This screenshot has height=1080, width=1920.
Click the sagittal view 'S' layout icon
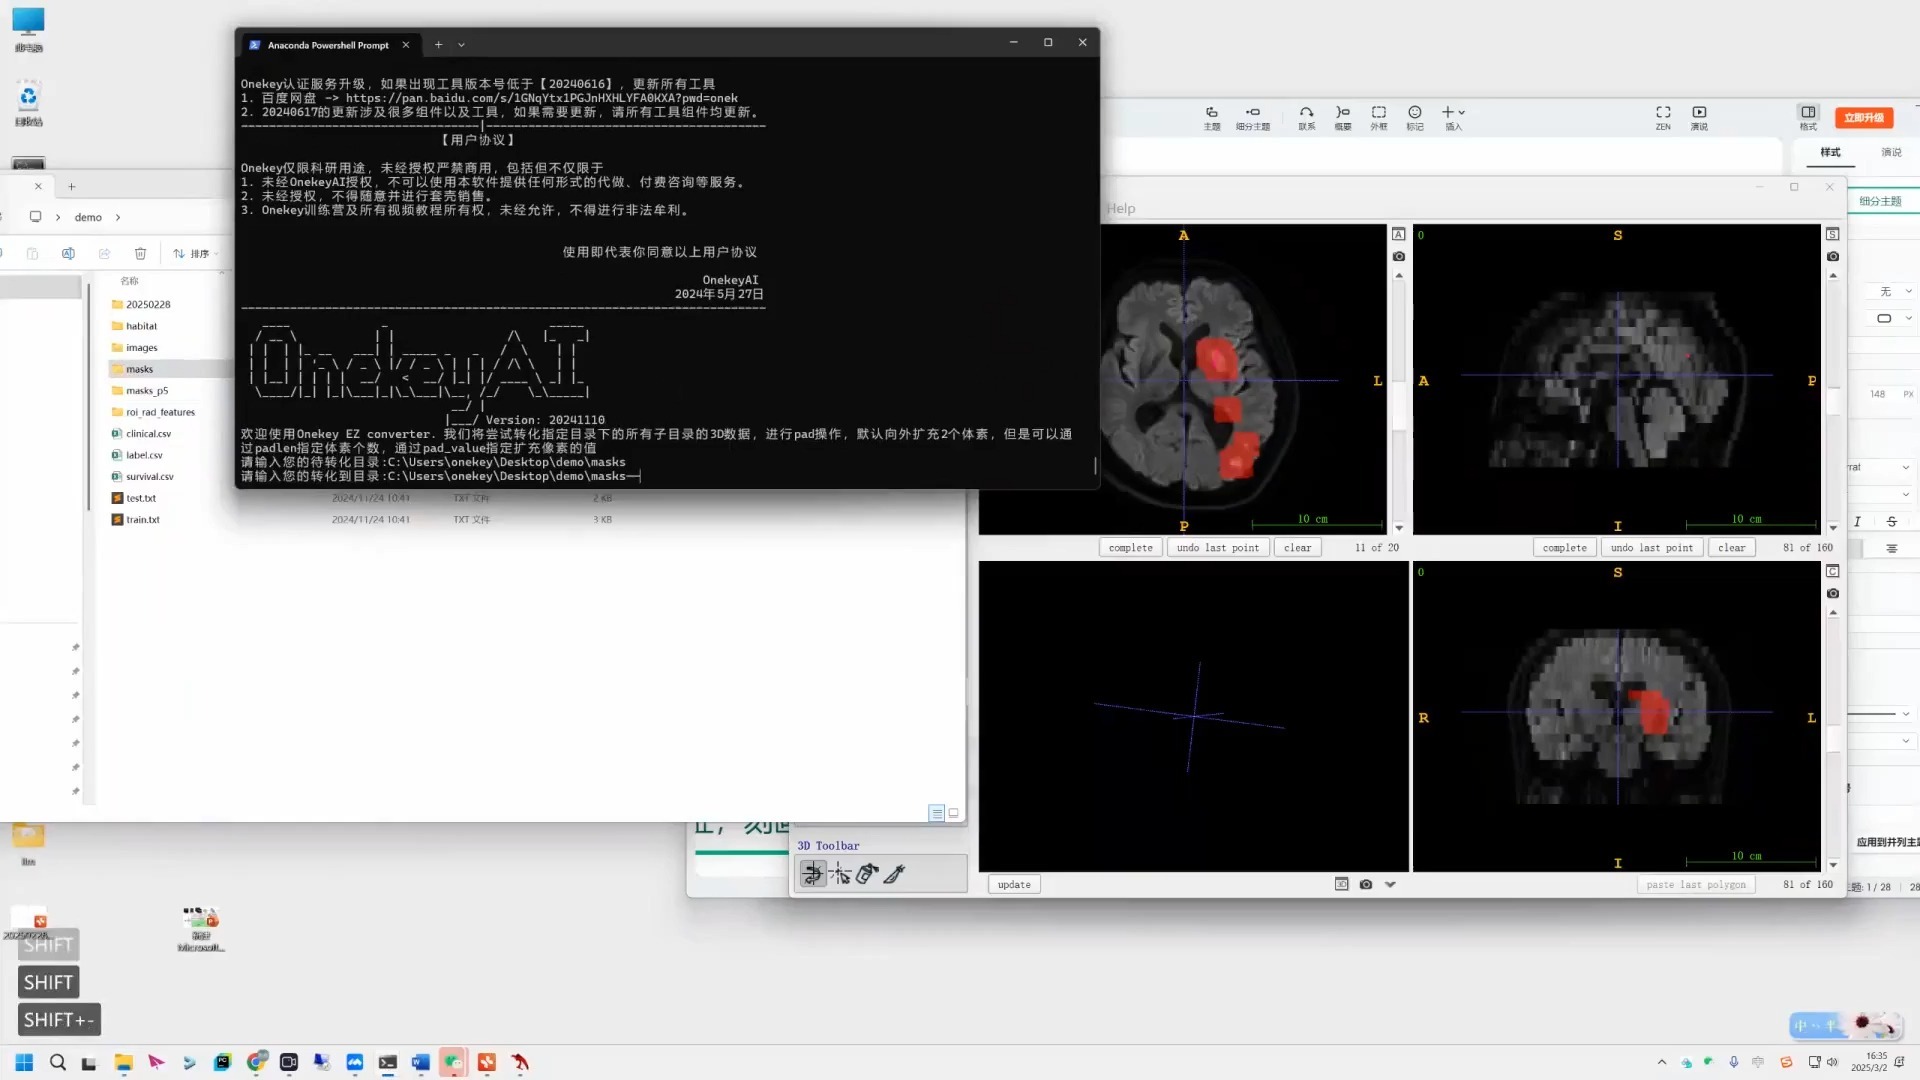click(1832, 234)
